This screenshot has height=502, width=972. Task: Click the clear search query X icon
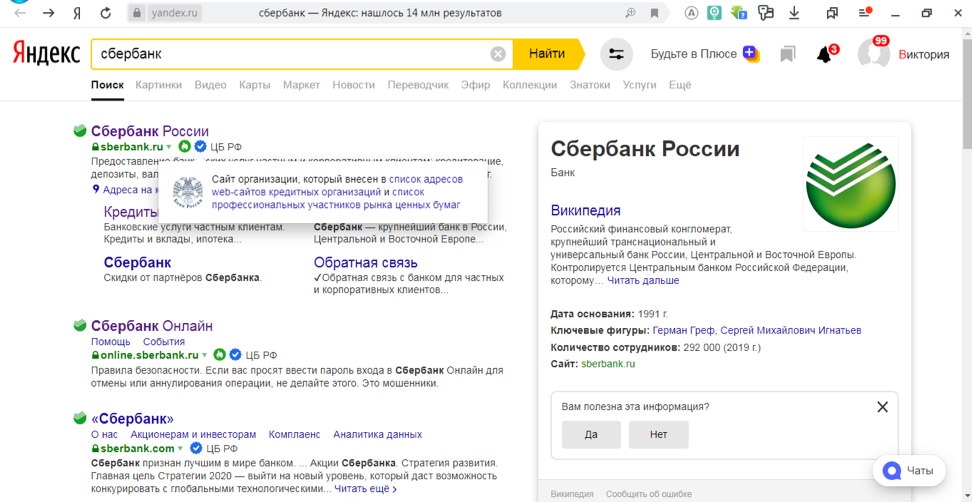(498, 54)
